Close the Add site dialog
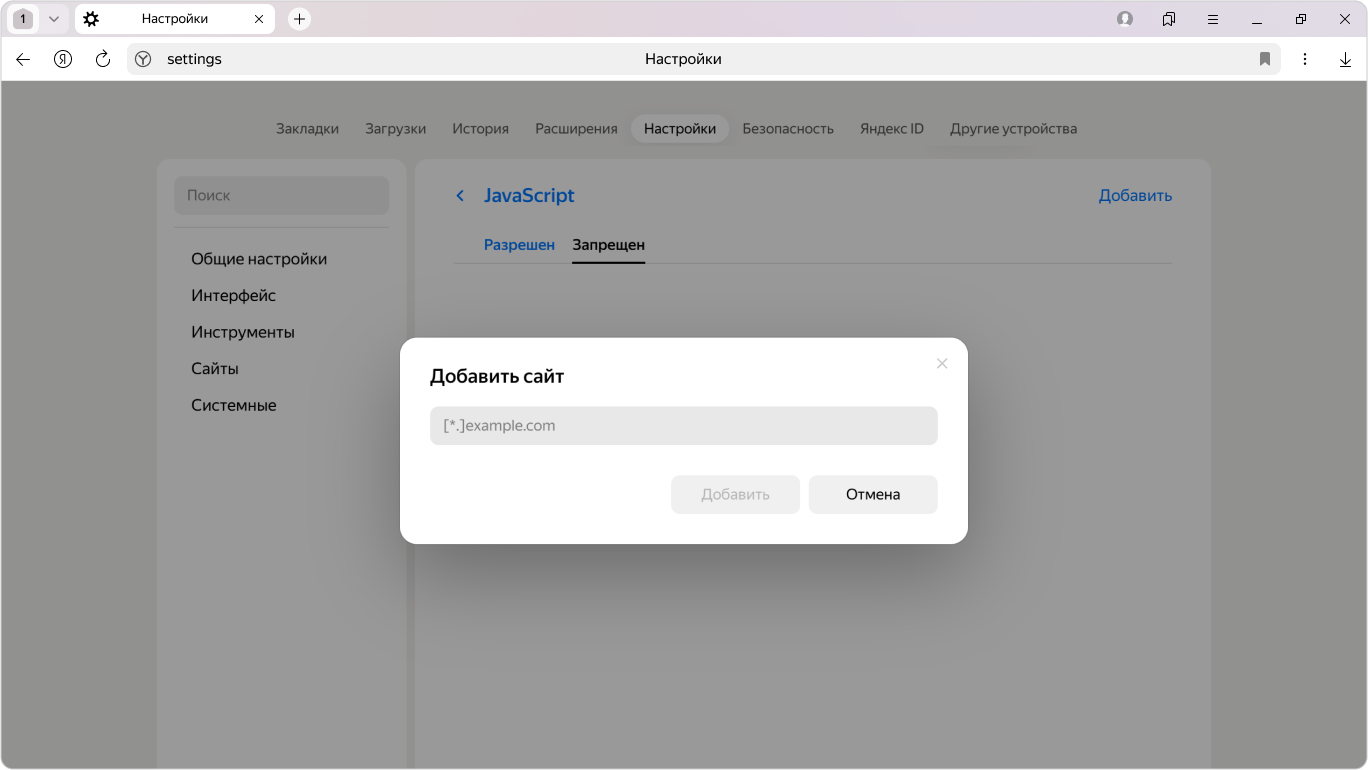Viewport: 1368px width, 770px height. coord(941,364)
